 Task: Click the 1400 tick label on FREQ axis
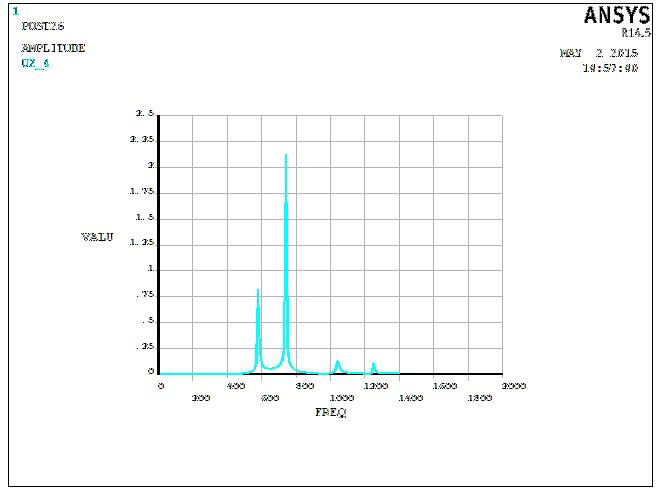click(411, 398)
